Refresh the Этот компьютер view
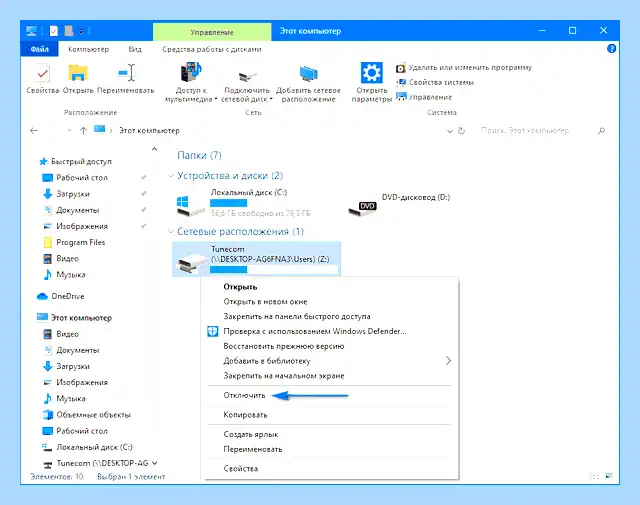This screenshot has height=505, width=640. tap(461, 131)
